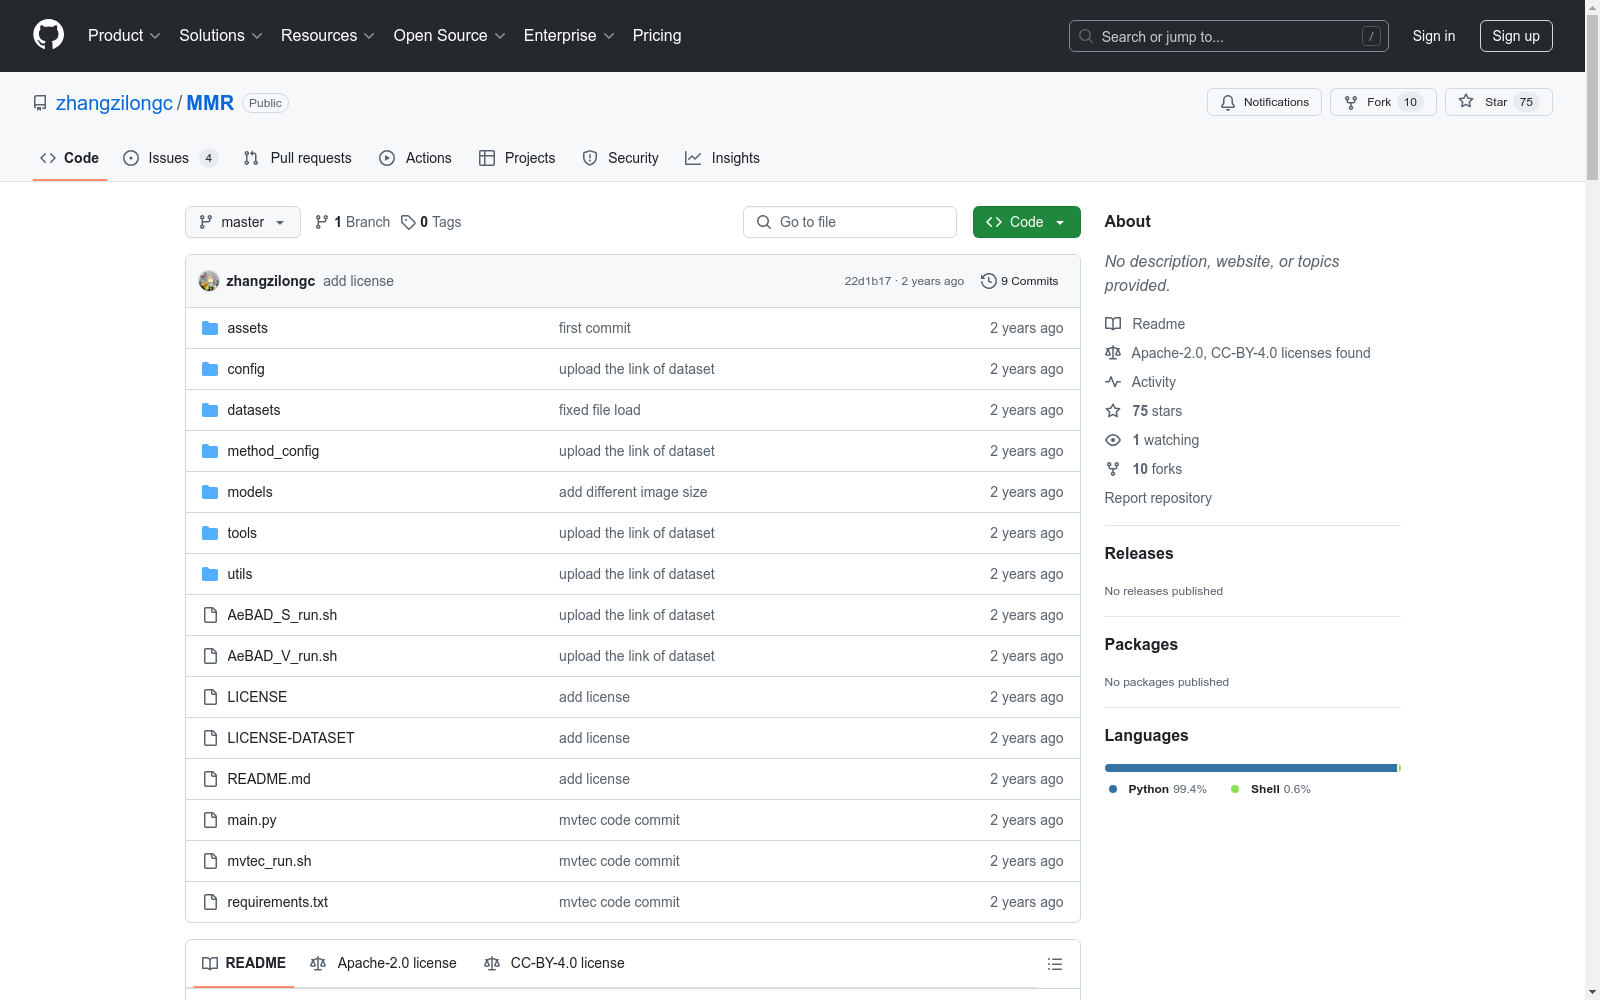
Task: Go to the Actions tab
Action: (x=415, y=158)
